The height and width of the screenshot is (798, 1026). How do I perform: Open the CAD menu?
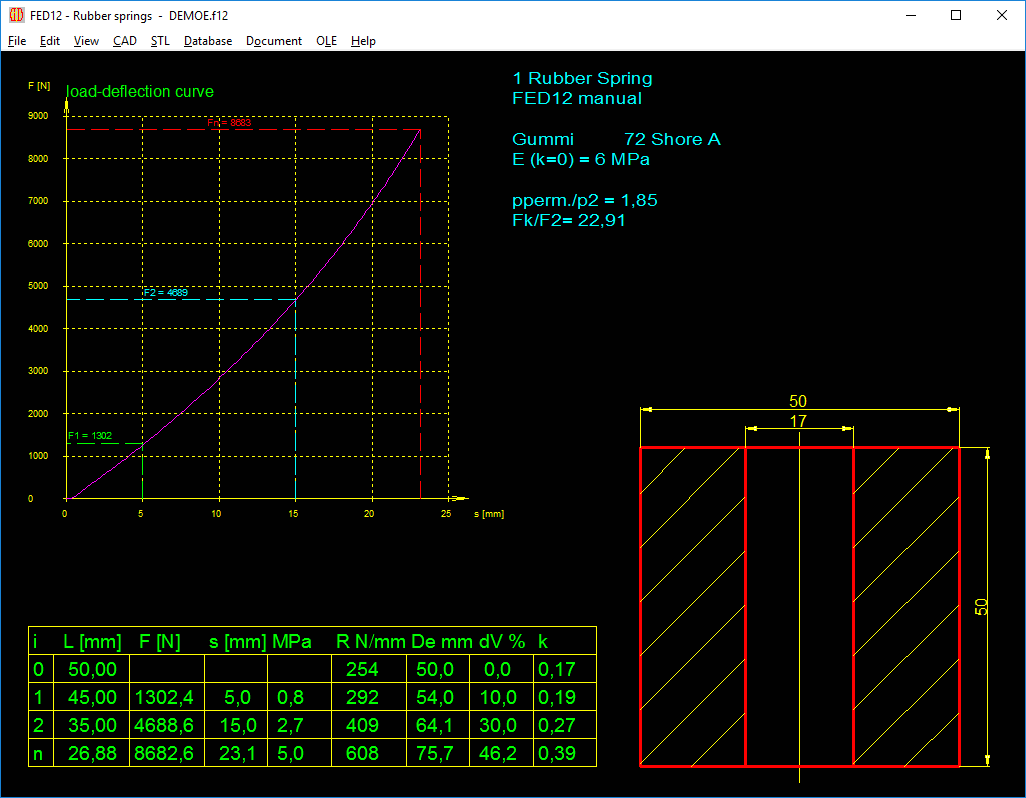point(125,41)
